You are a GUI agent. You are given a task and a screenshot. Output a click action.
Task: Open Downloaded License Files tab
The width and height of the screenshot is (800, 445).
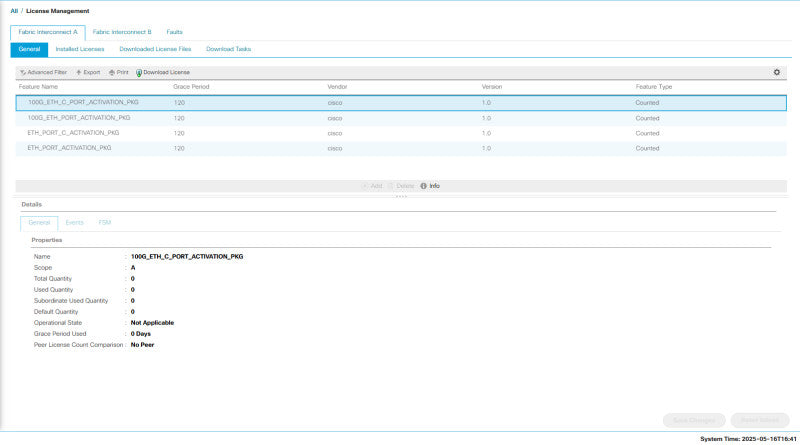coord(155,50)
